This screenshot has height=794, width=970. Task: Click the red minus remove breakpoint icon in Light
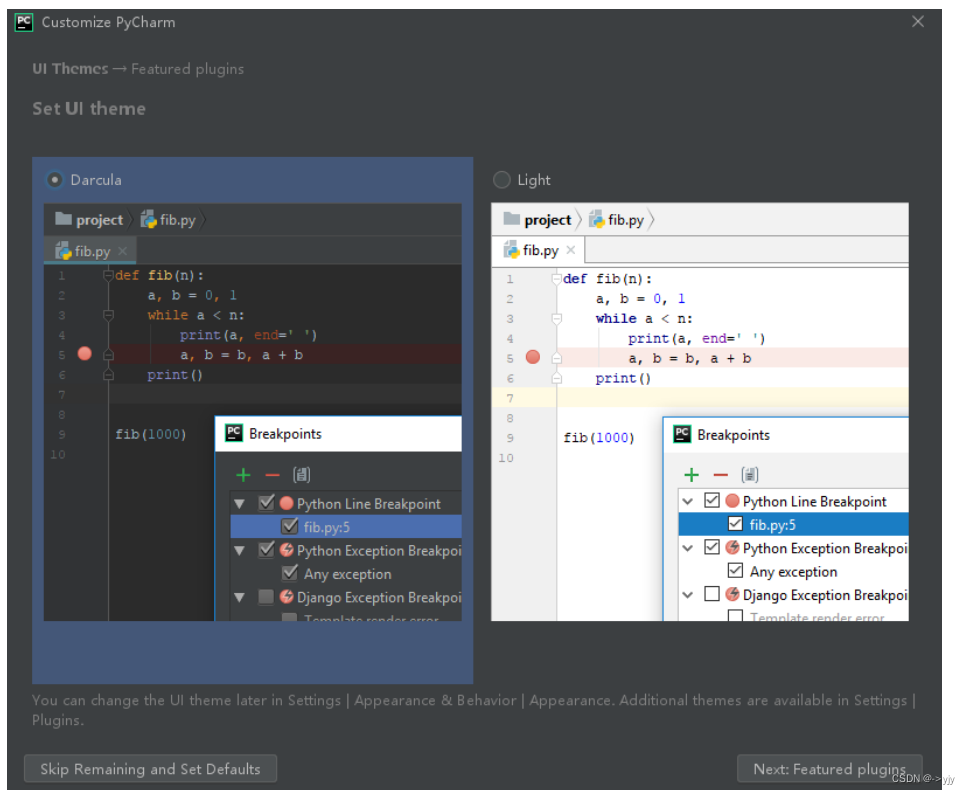click(x=721, y=475)
